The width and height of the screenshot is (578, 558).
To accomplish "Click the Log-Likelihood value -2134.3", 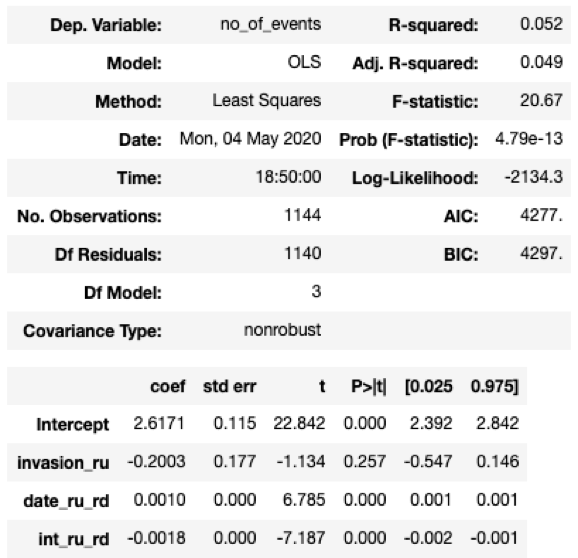I will click(533, 177).
